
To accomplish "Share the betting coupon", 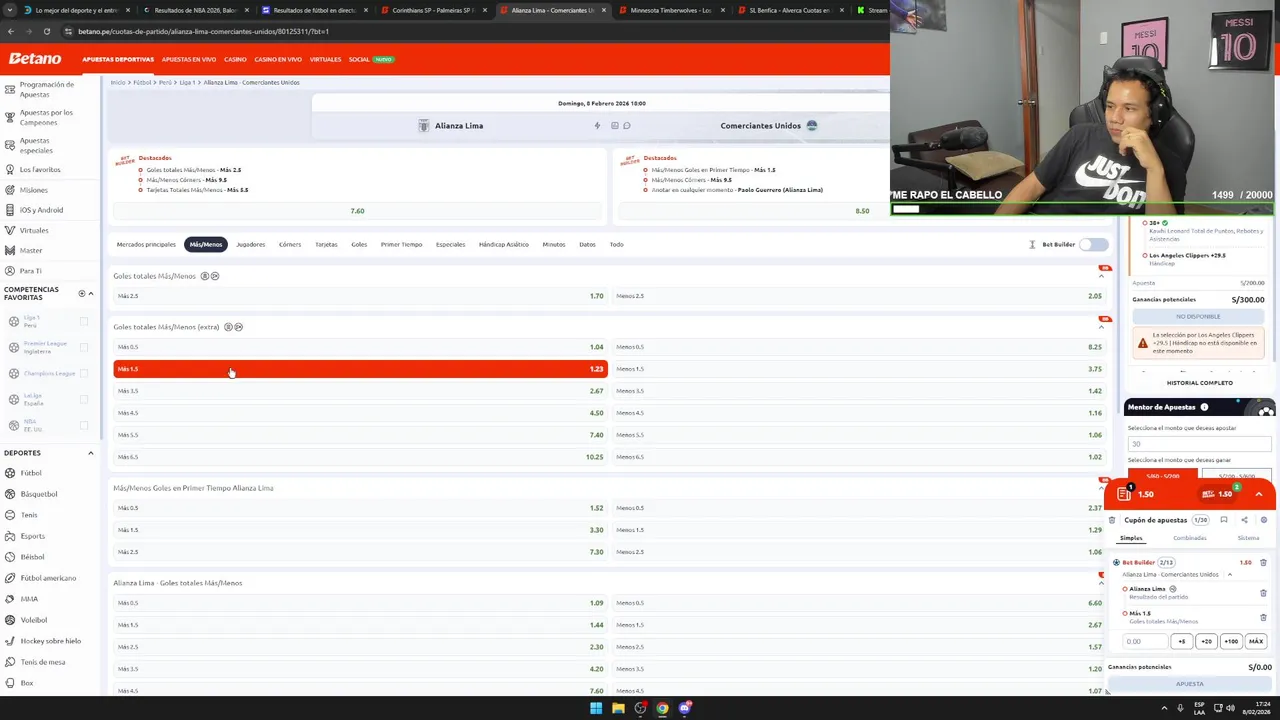I will [1244, 520].
